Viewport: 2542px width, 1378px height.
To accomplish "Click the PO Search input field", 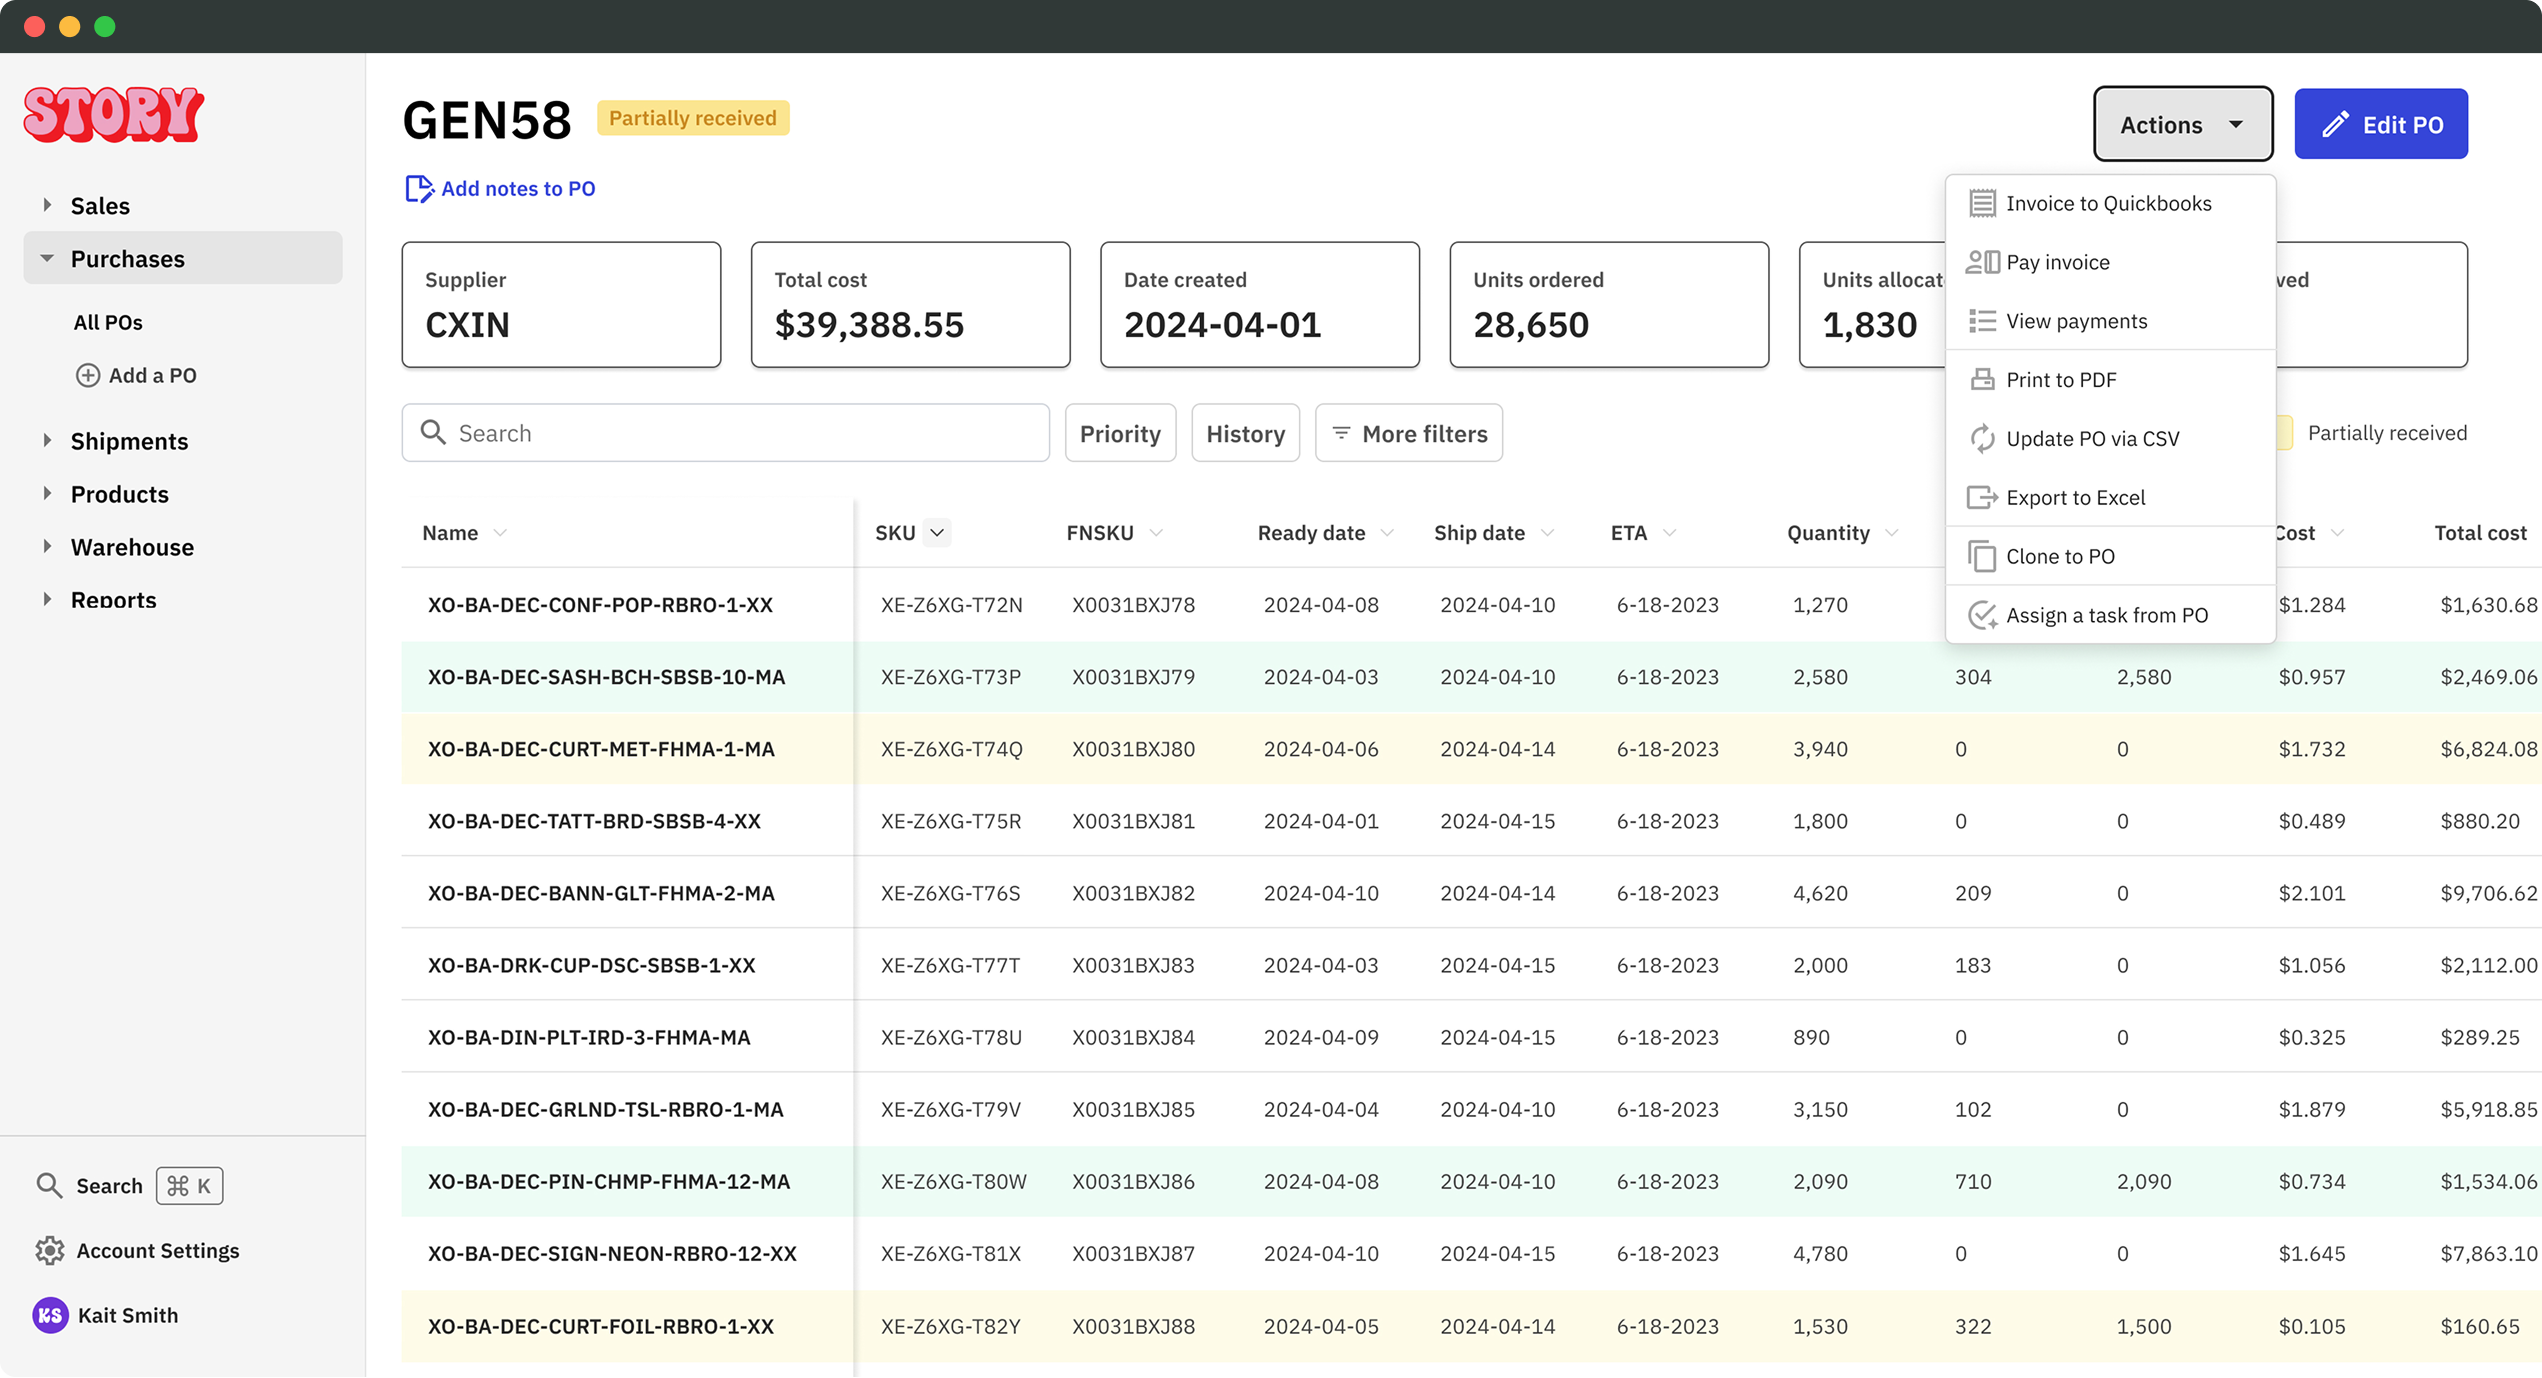I will [726, 433].
